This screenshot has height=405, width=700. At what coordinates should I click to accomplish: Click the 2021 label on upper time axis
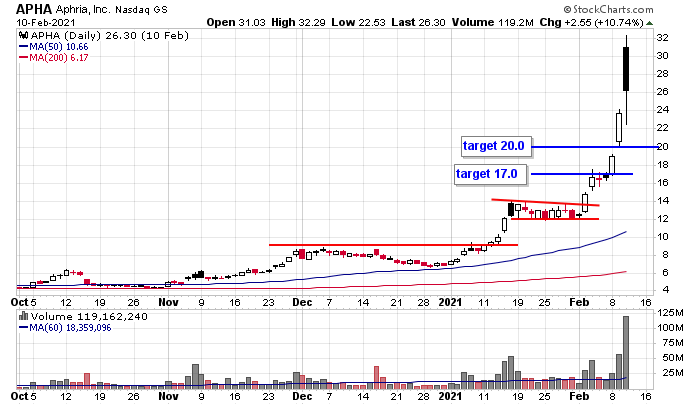point(450,302)
